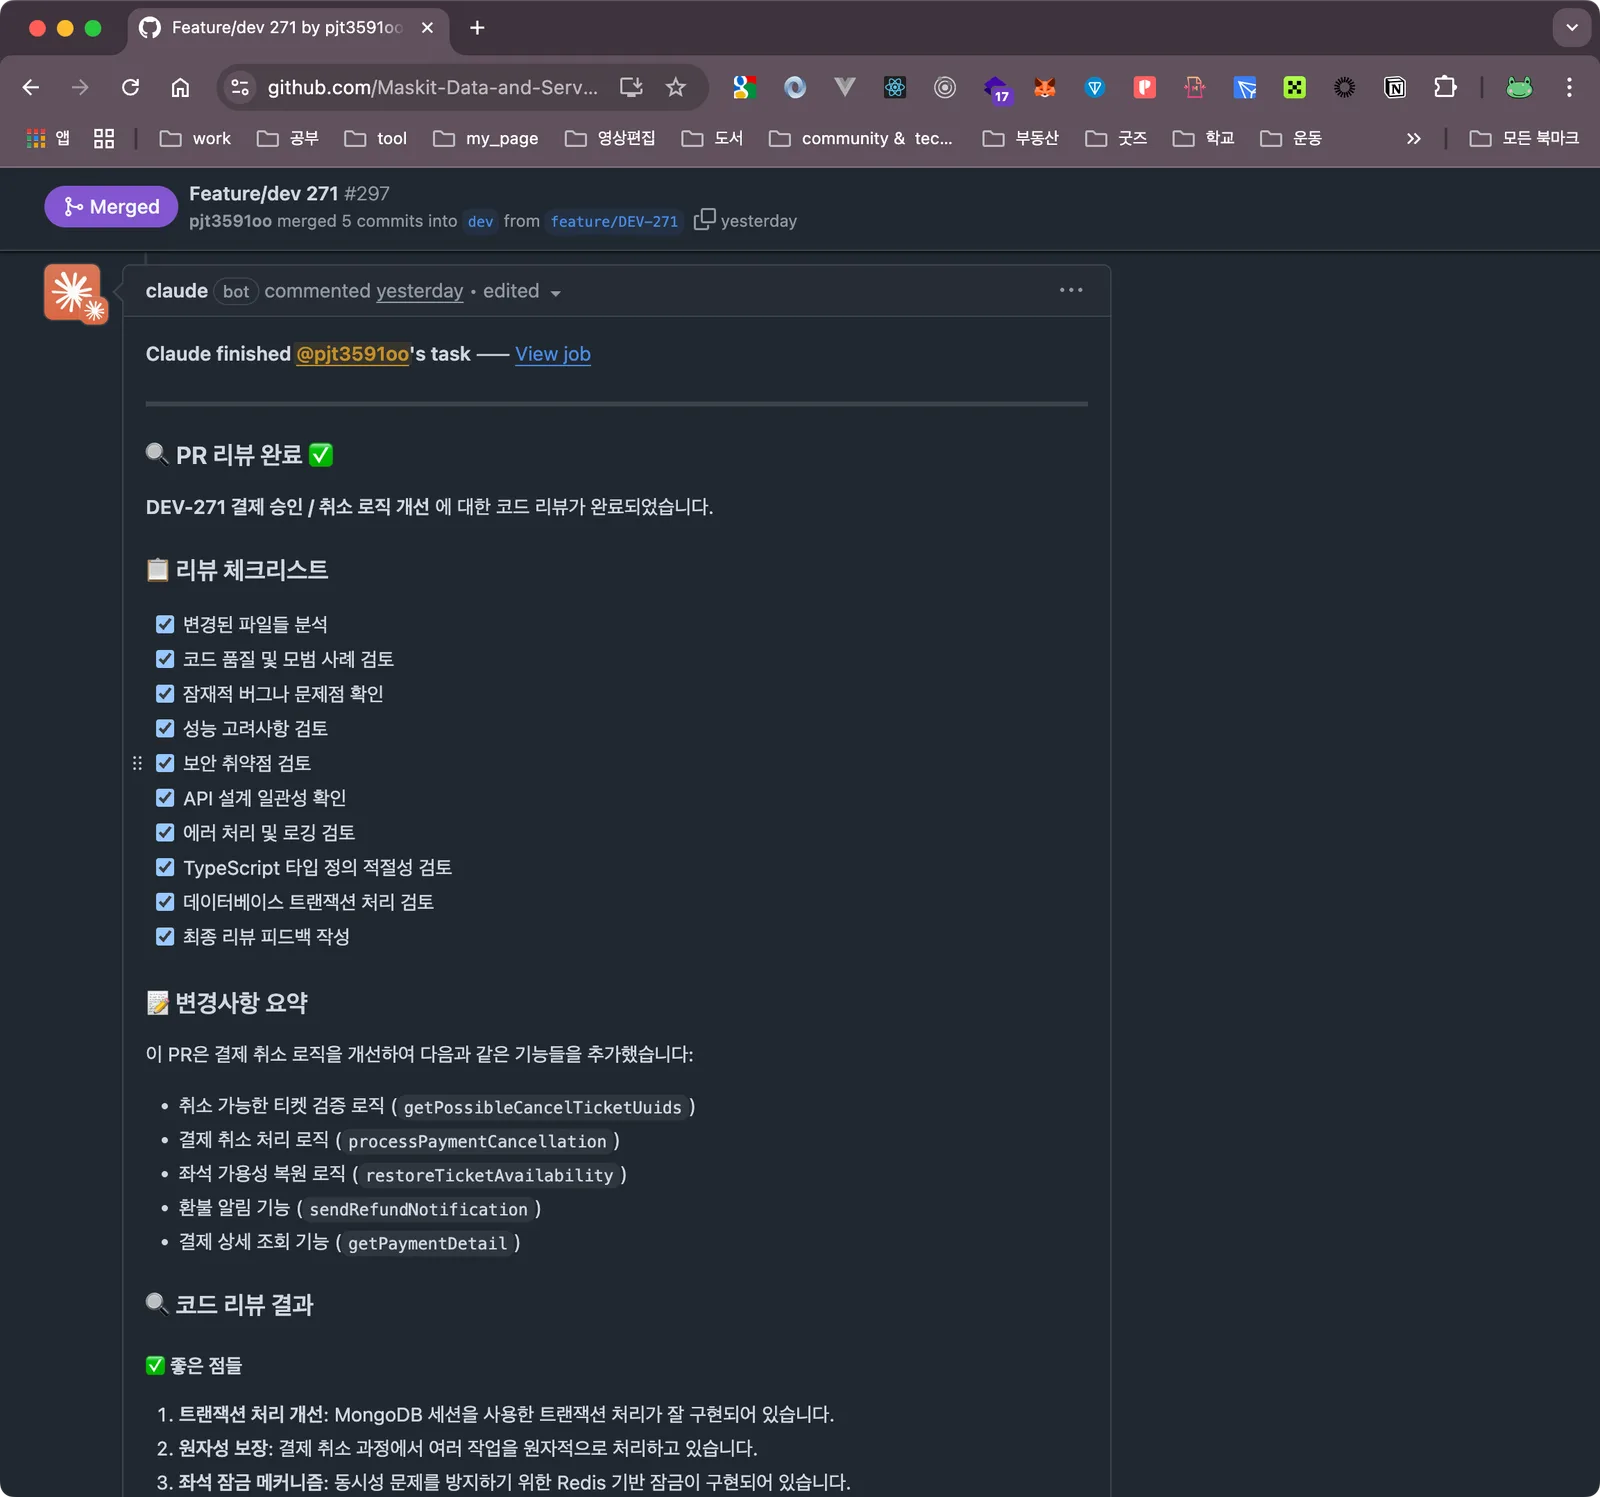Screen dimensions: 1600x1497
Task: Toggle the '보안 취약점 검토' checkbox
Action: 165,763
